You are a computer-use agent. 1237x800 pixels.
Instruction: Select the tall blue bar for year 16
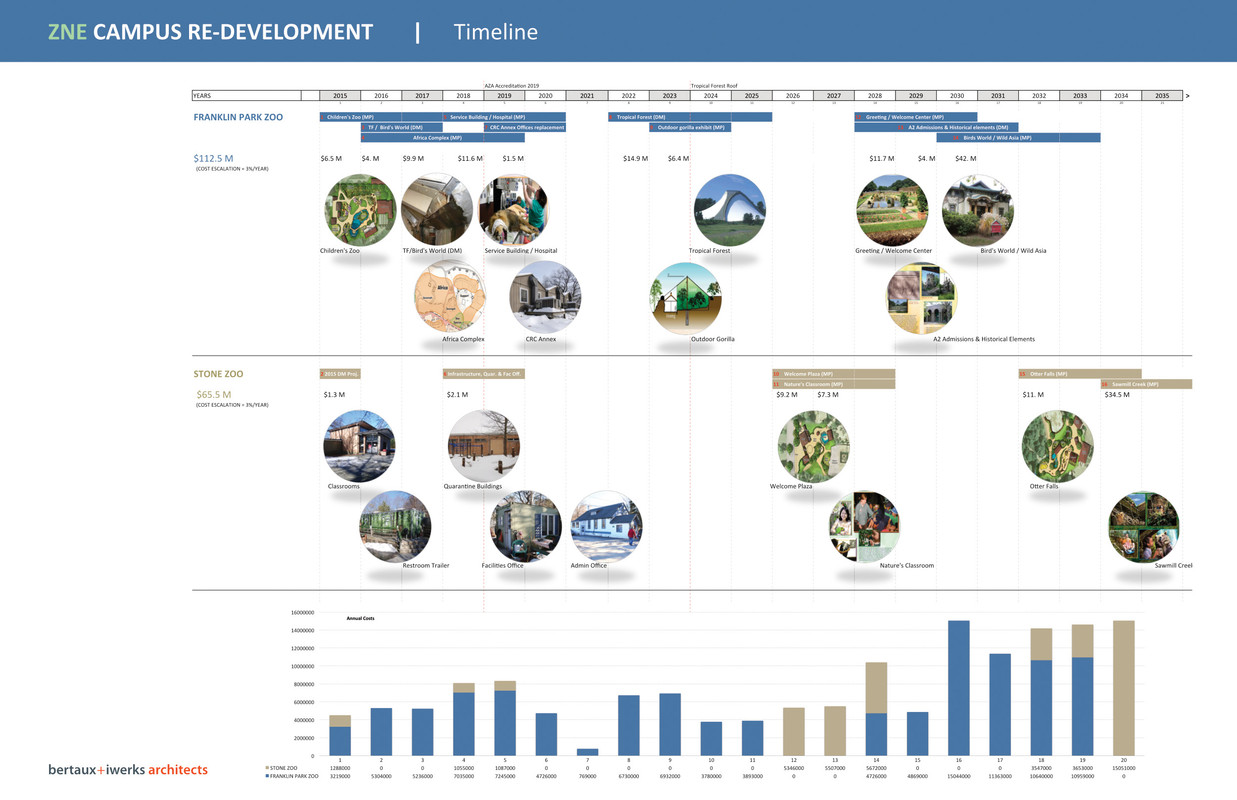coord(958,688)
